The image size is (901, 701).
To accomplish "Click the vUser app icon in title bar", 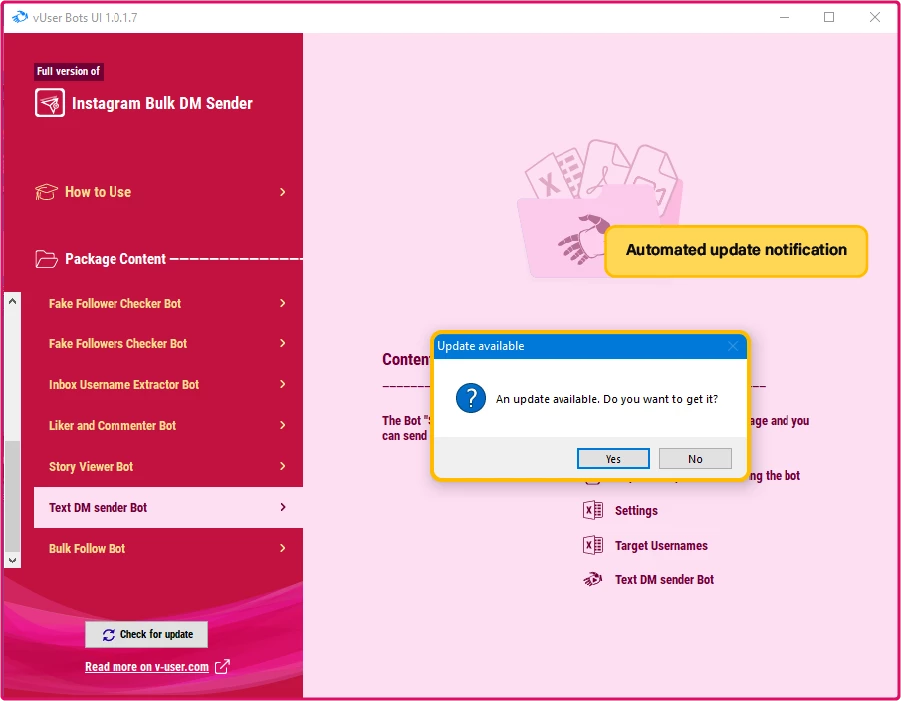I will tap(20, 17).
